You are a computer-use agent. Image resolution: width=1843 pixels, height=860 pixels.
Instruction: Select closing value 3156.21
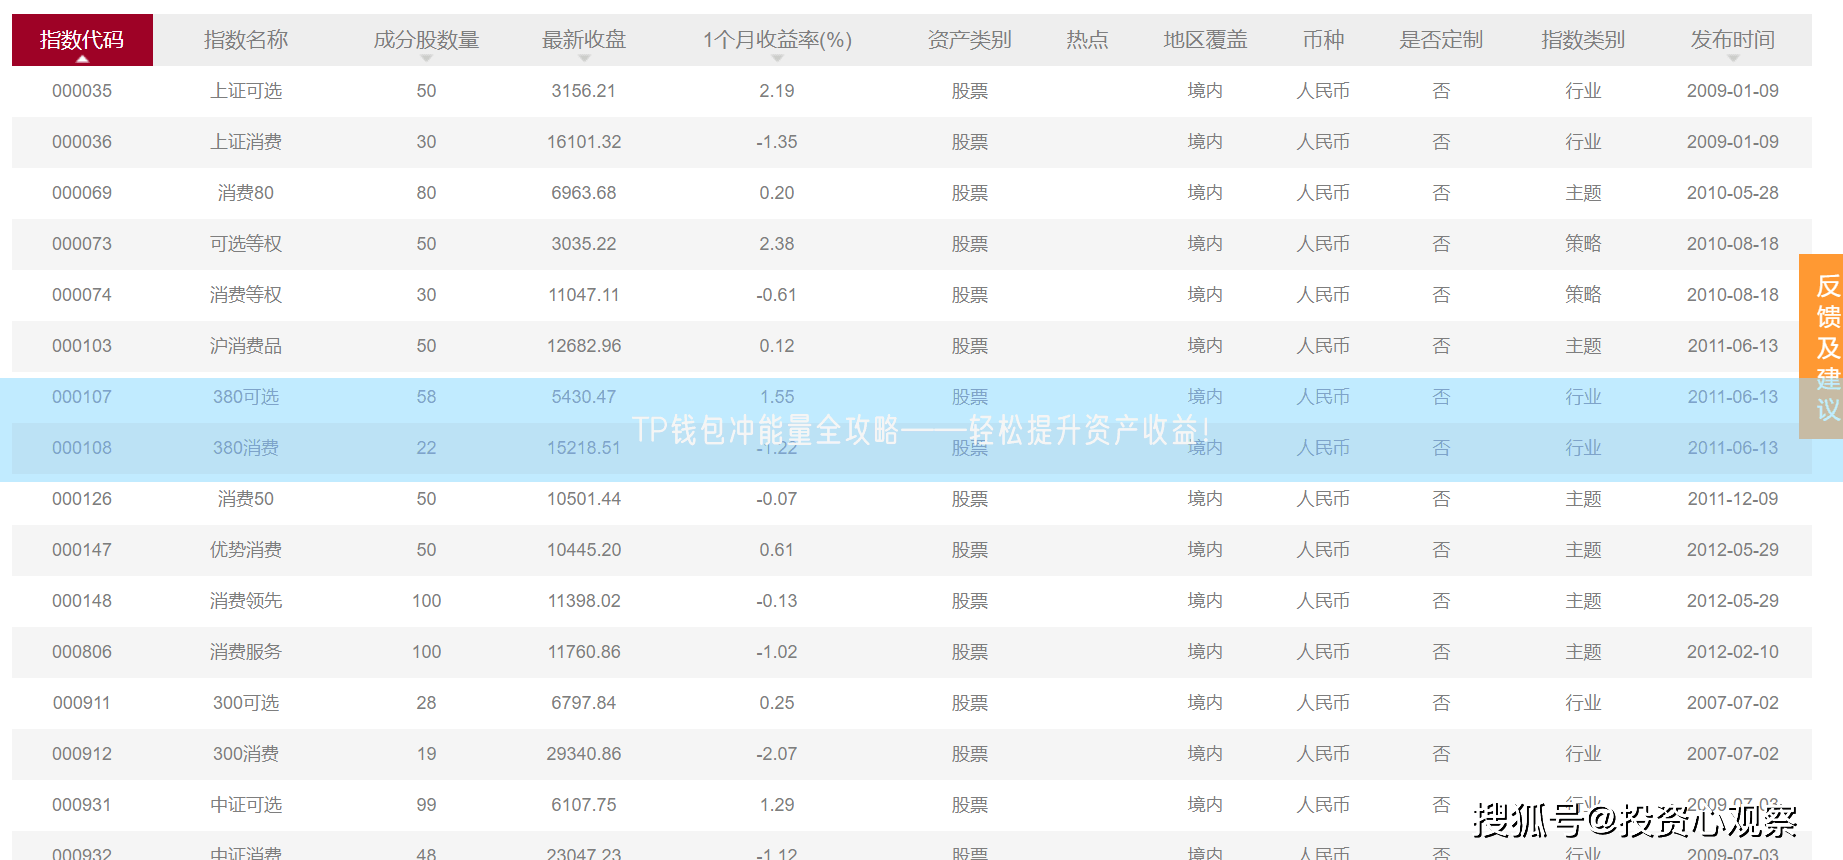pos(584,91)
